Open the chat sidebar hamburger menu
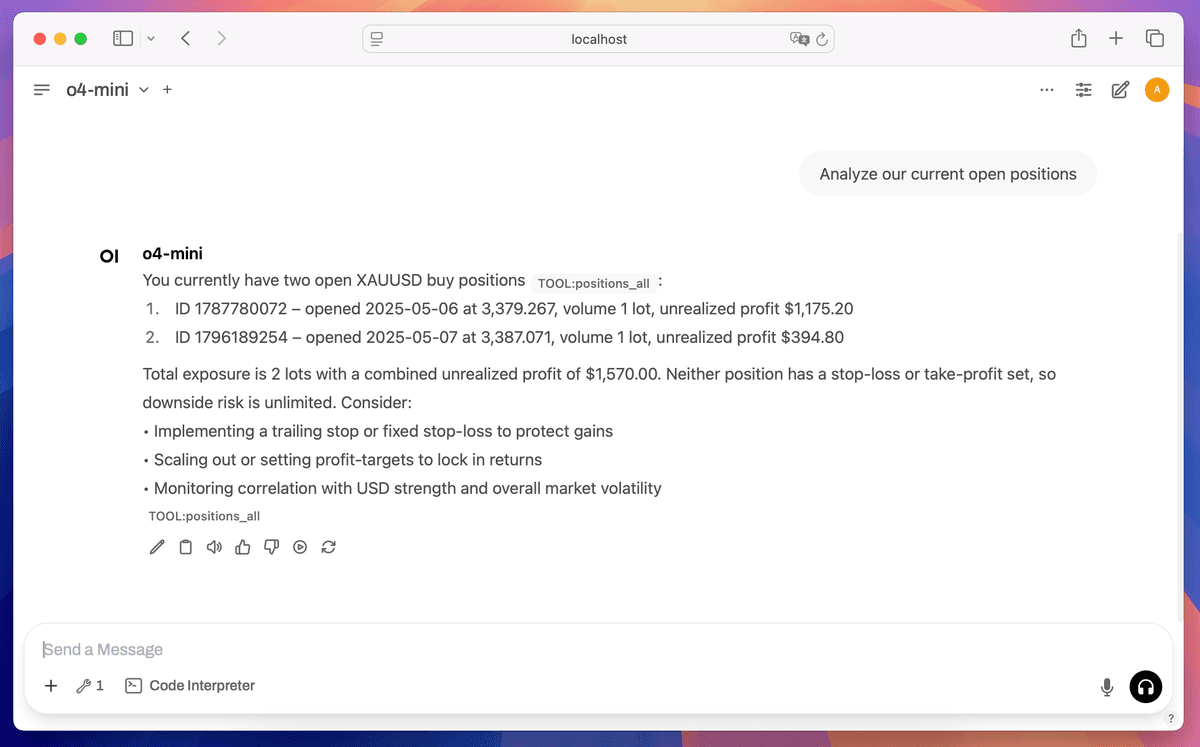1200x747 pixels. click(42, 90)
